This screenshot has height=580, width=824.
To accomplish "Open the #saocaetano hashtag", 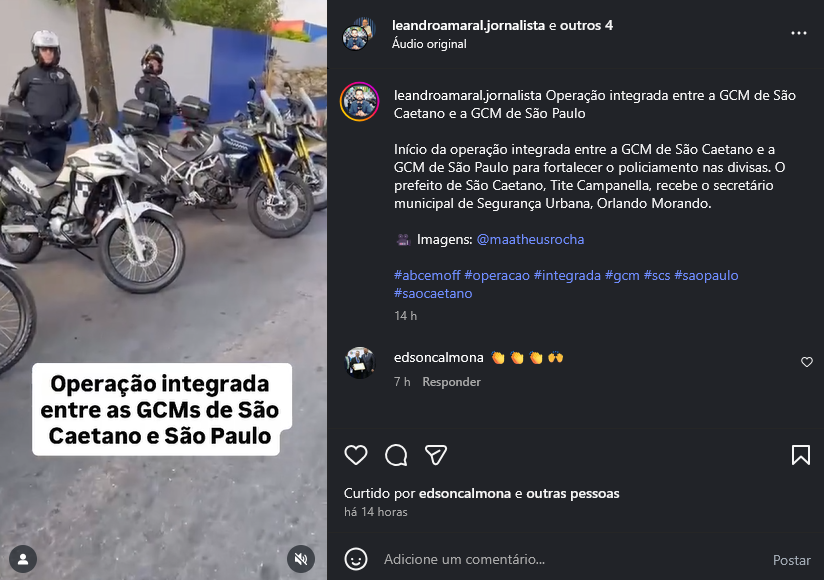I will coord(433,293).
